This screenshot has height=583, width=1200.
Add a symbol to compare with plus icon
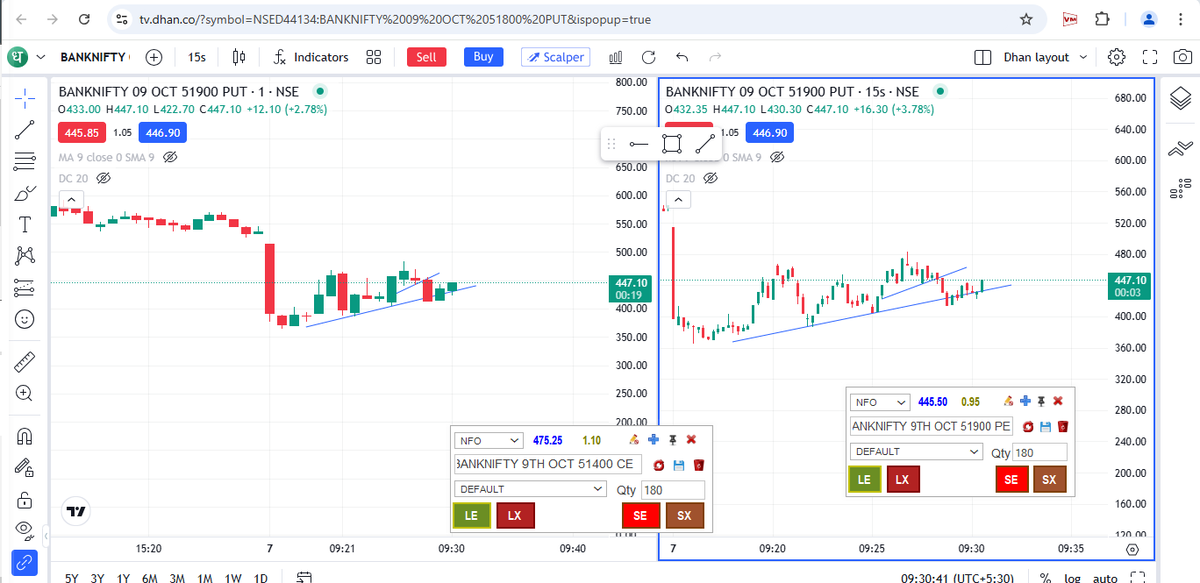154,57
